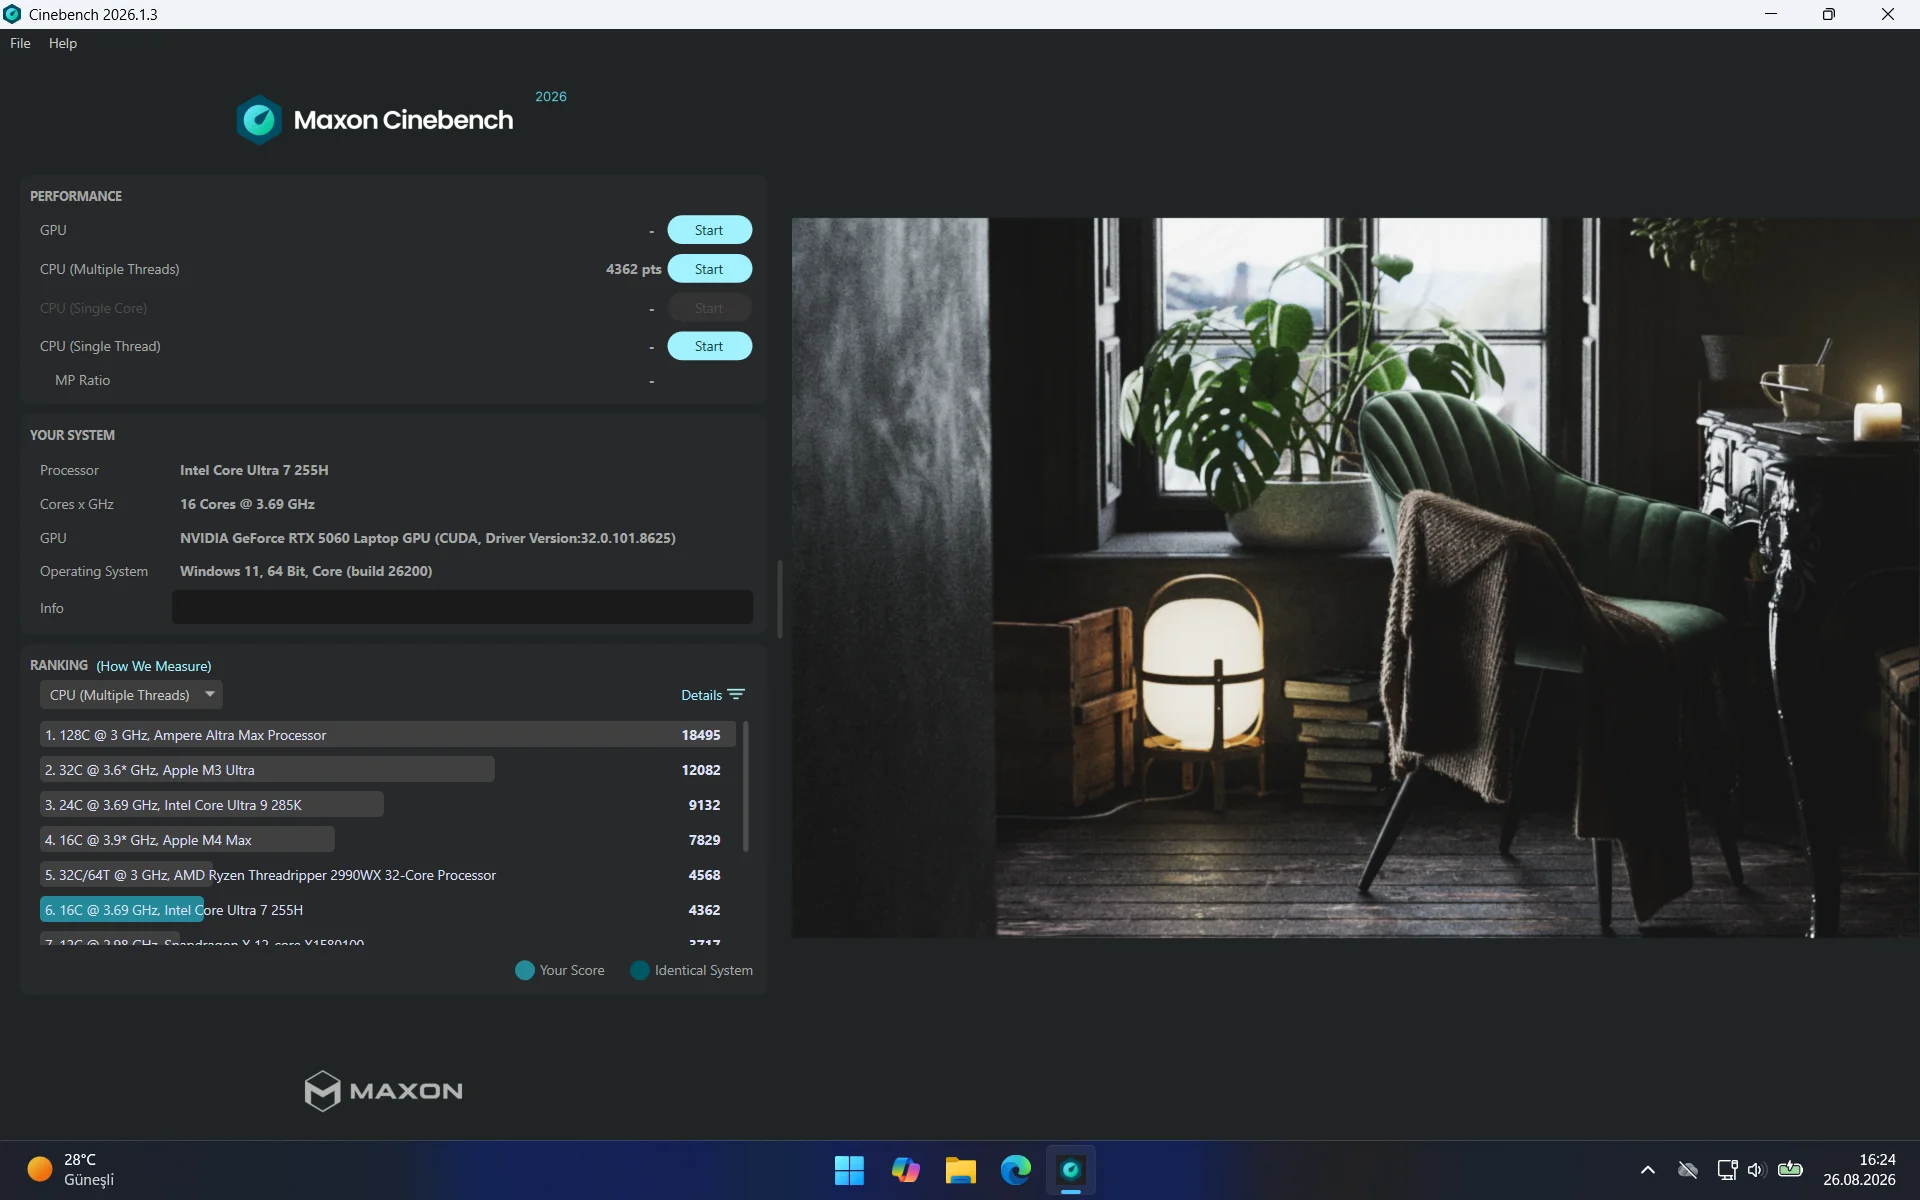Viewport: 1920px width, 1200px height.
Task: Click the Maxon logo at bottom
Action: 384,1091
